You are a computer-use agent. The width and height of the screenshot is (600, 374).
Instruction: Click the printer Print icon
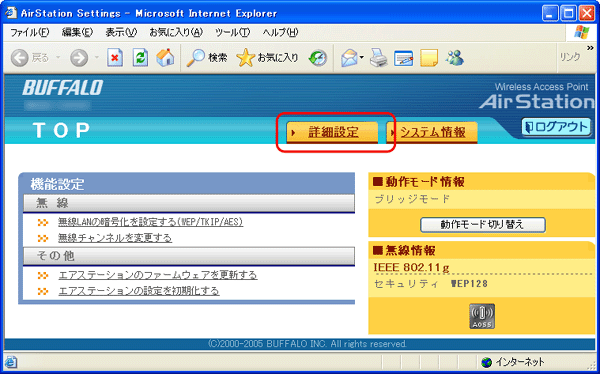tap(378, 58)
